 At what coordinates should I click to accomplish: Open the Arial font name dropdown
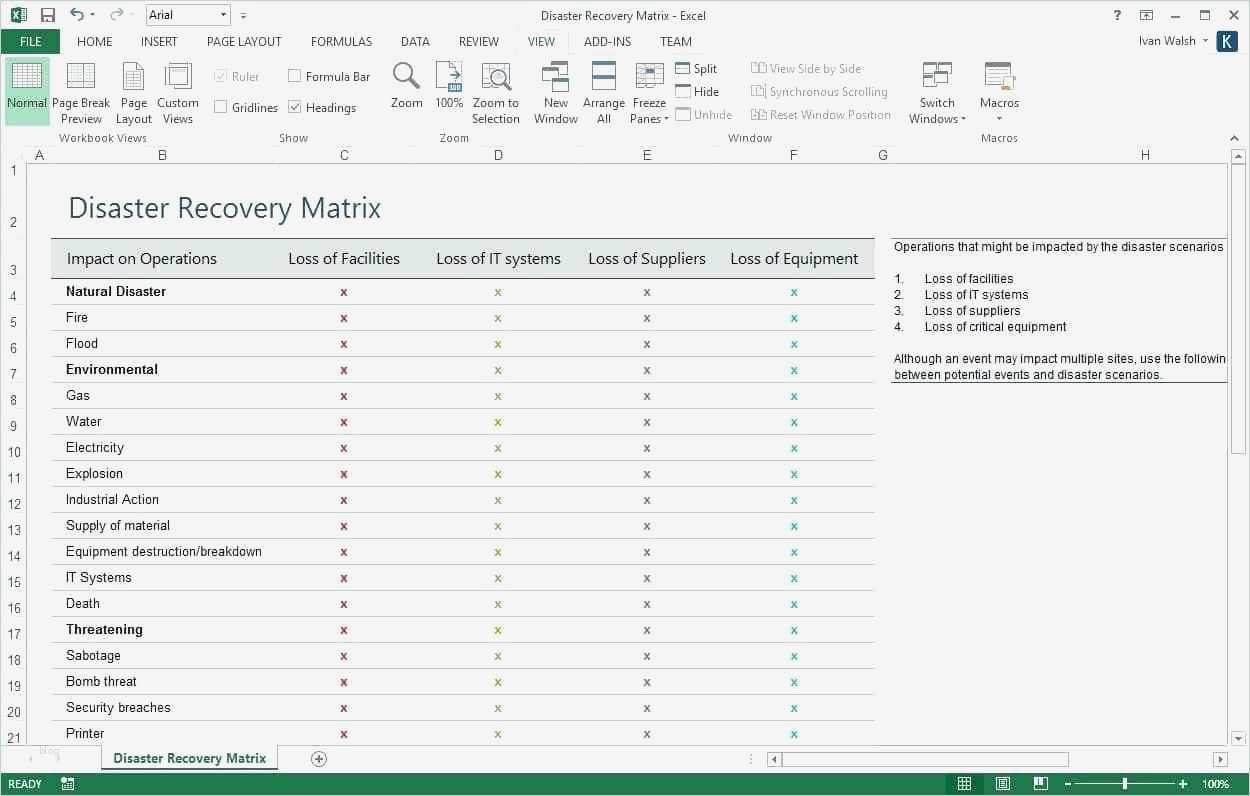pos(224,15)
